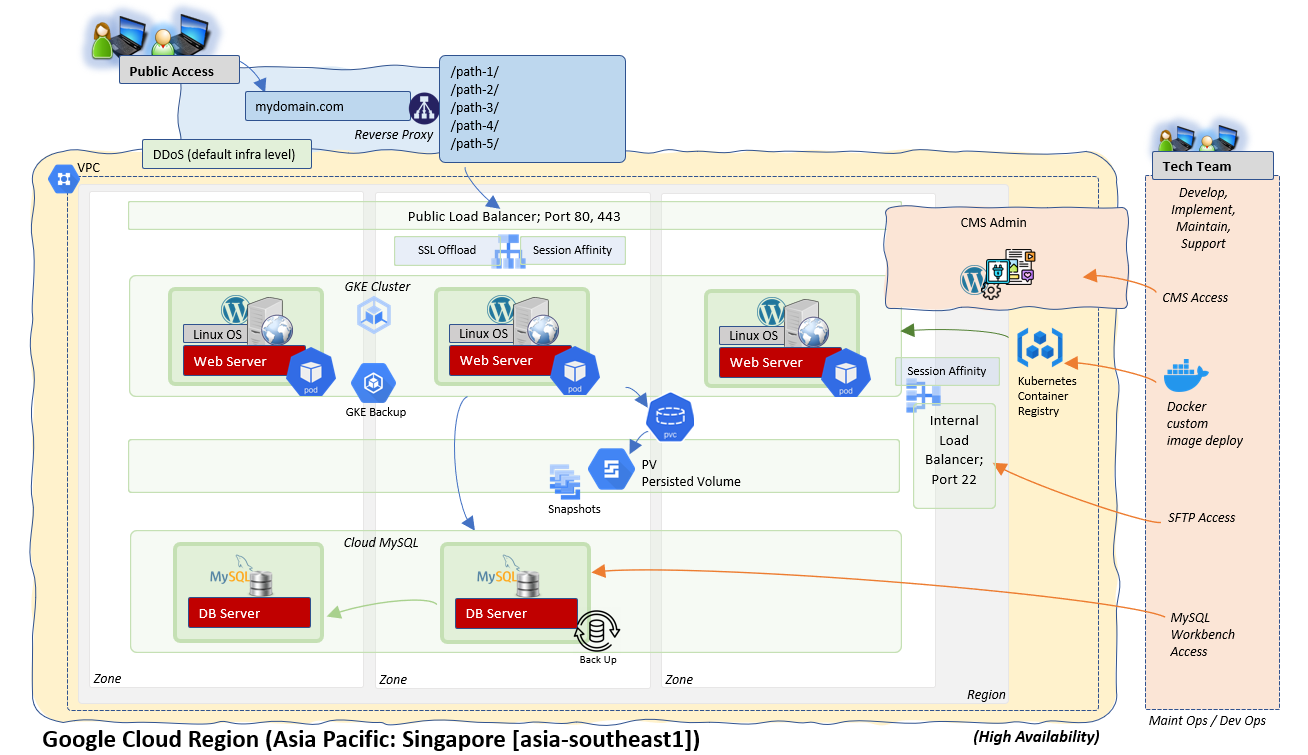
Task: Click the CMS Access label
Action: coord(1195,297)
